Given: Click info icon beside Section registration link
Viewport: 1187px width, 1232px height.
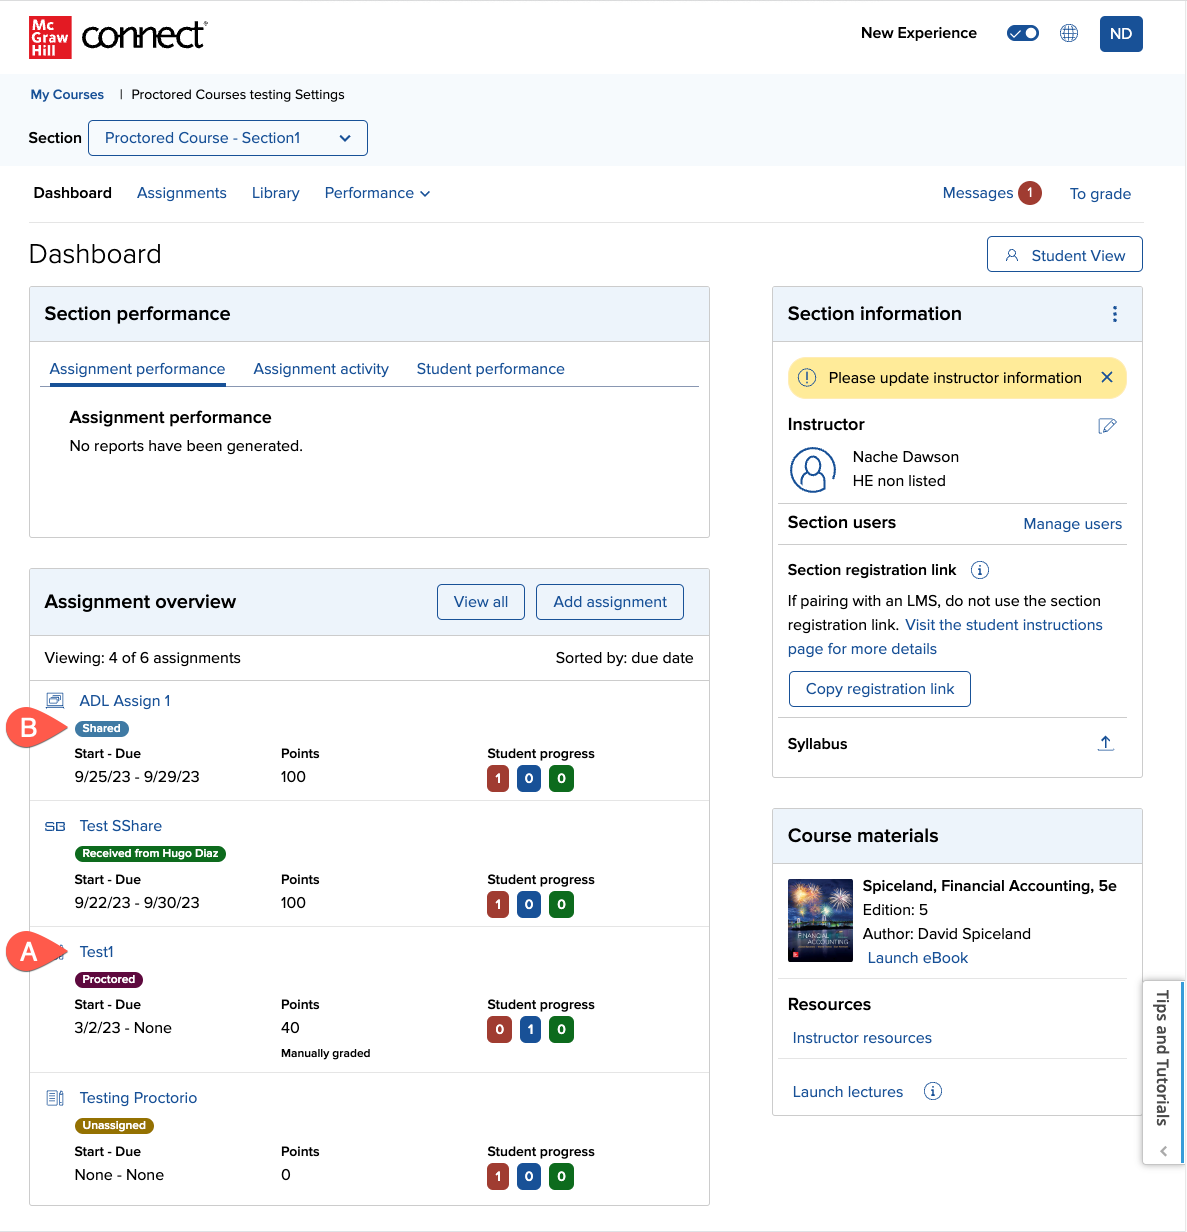Looking at the screenshot, I should tap(980, 570).
